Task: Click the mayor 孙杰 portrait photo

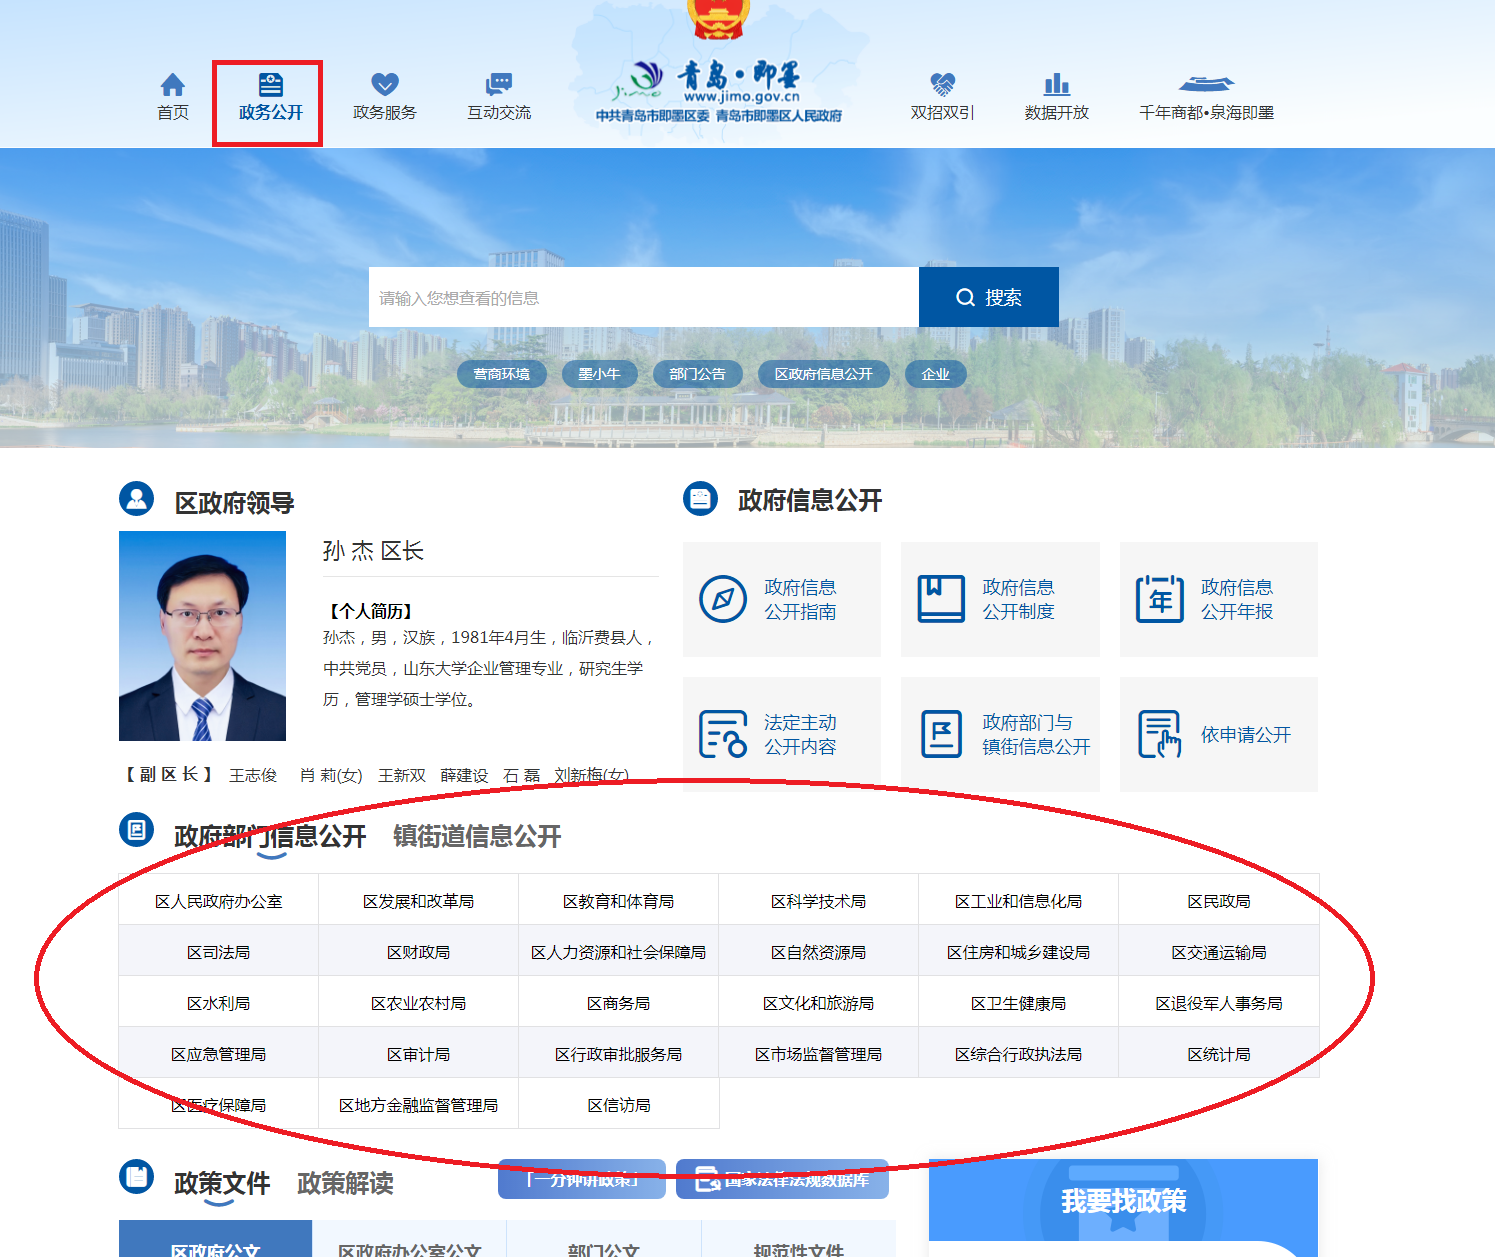Action: click(x=202, y=636)
